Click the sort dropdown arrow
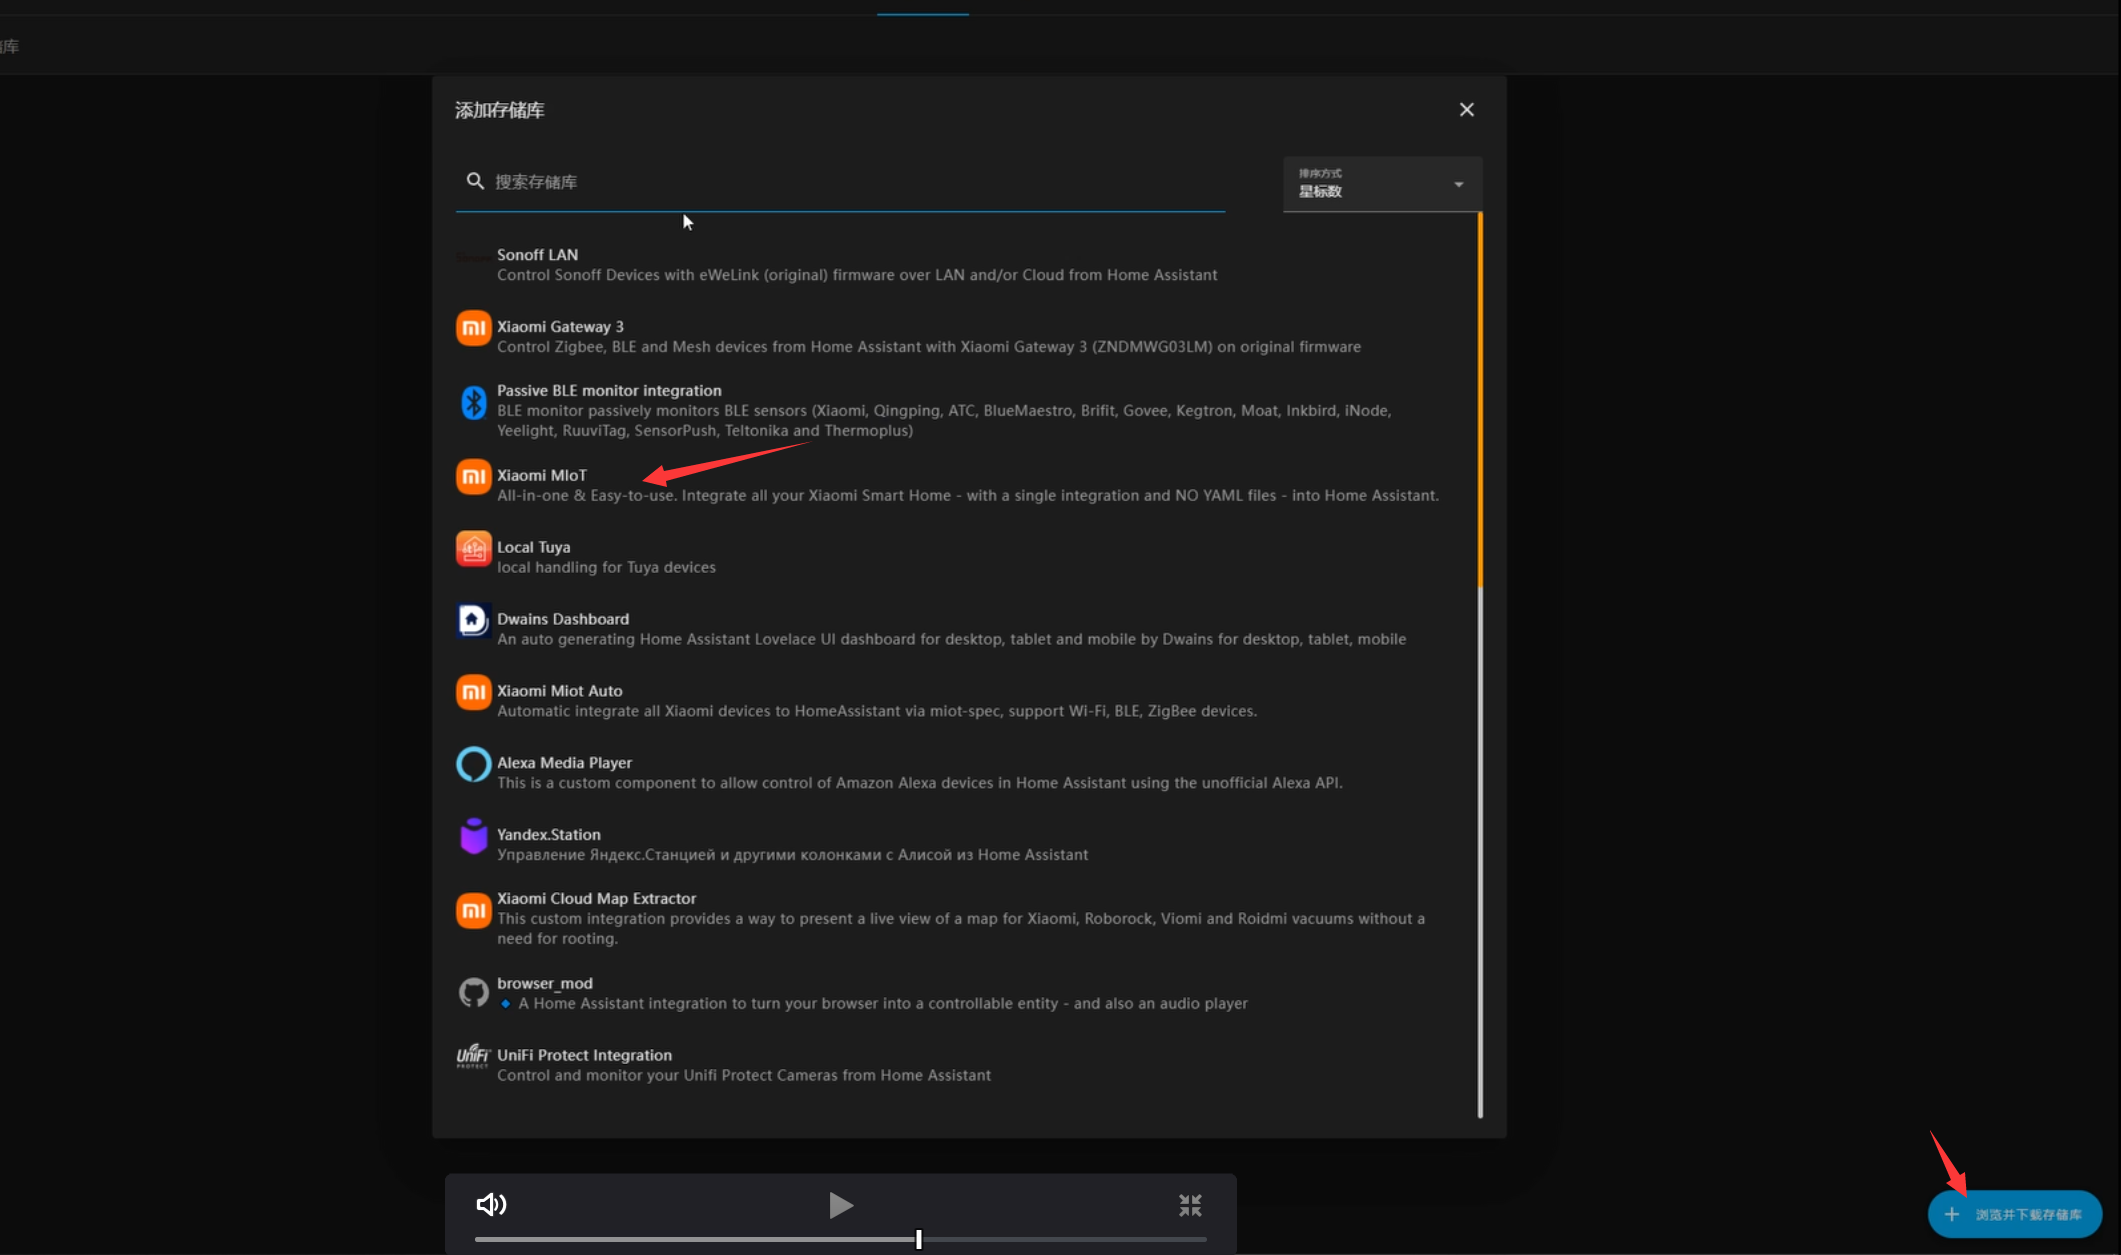 pyautogui.click(x=1459, y=184)
